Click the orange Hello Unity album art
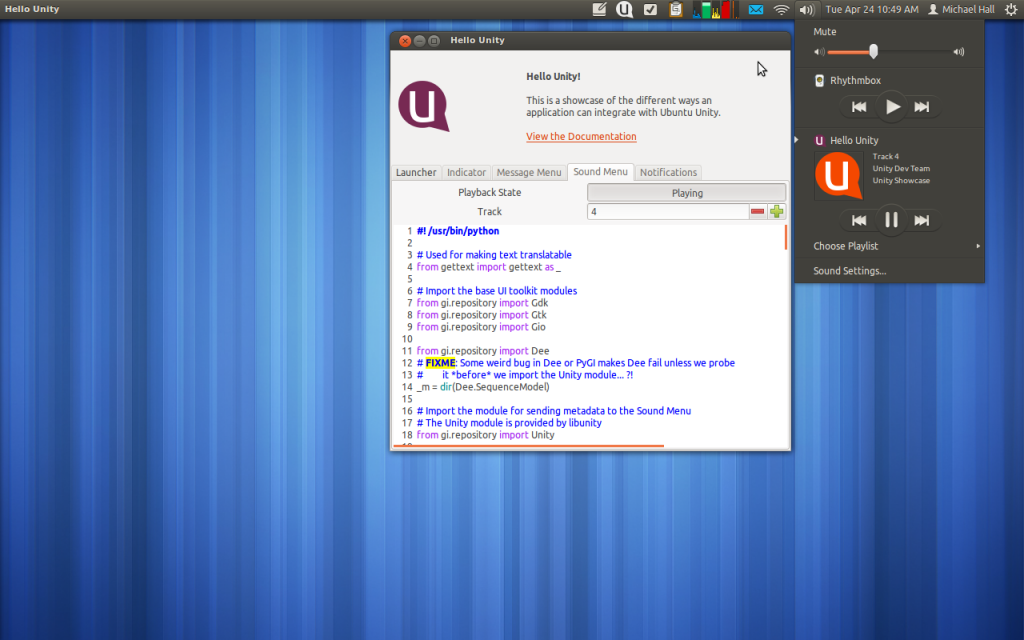Viewport: 1024px width, 640px height. (839, 175)
